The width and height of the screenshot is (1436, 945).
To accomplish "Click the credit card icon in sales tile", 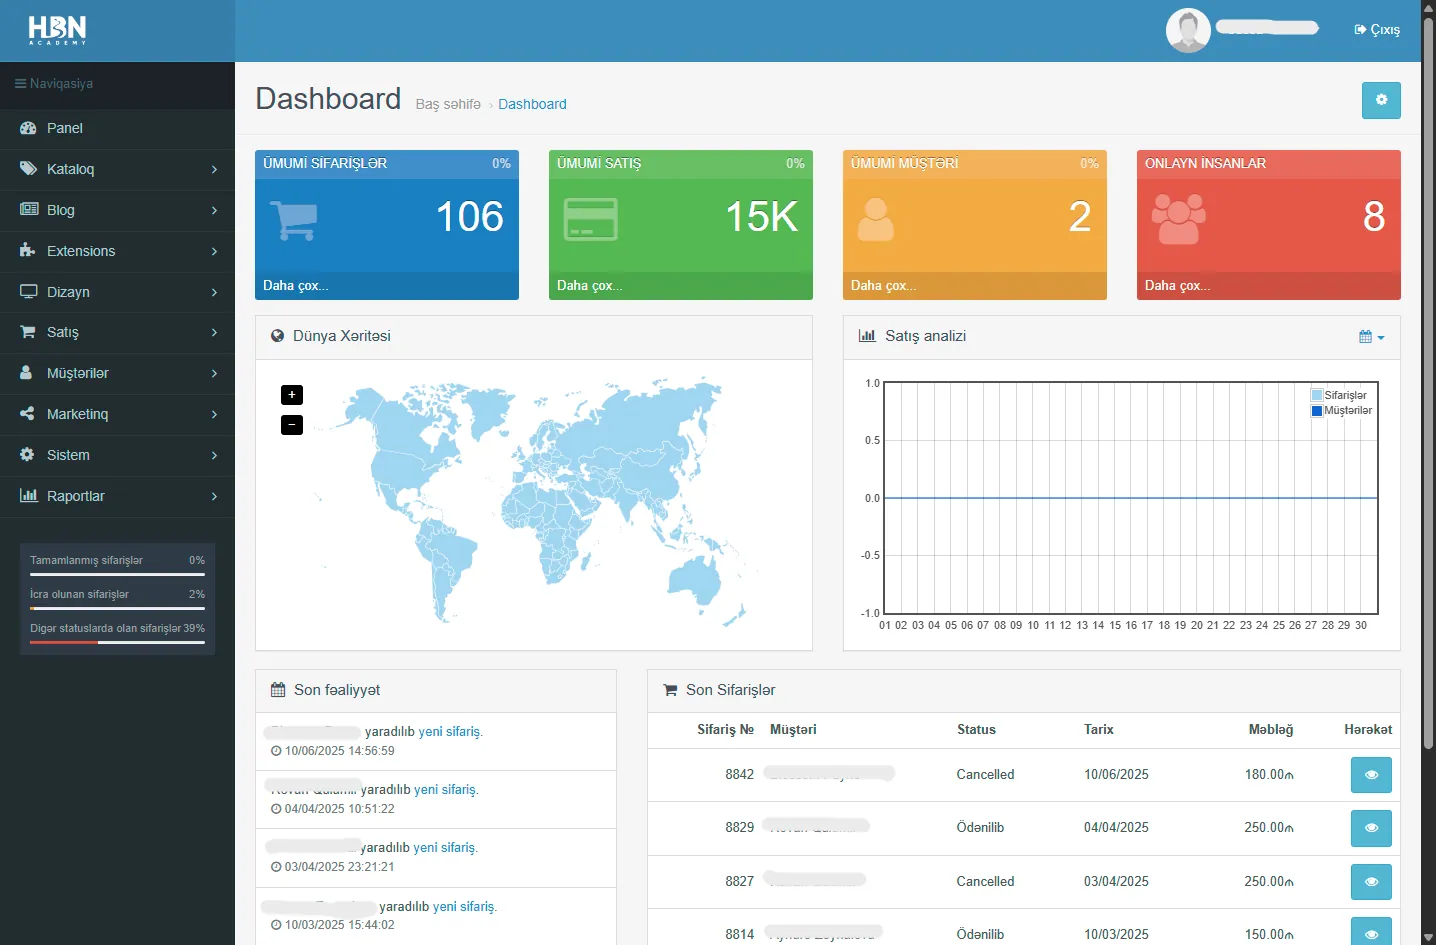I will [590, 219].
